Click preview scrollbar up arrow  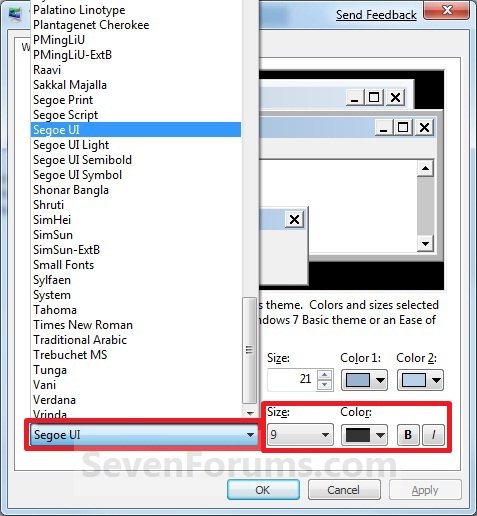tap(425, 168)
